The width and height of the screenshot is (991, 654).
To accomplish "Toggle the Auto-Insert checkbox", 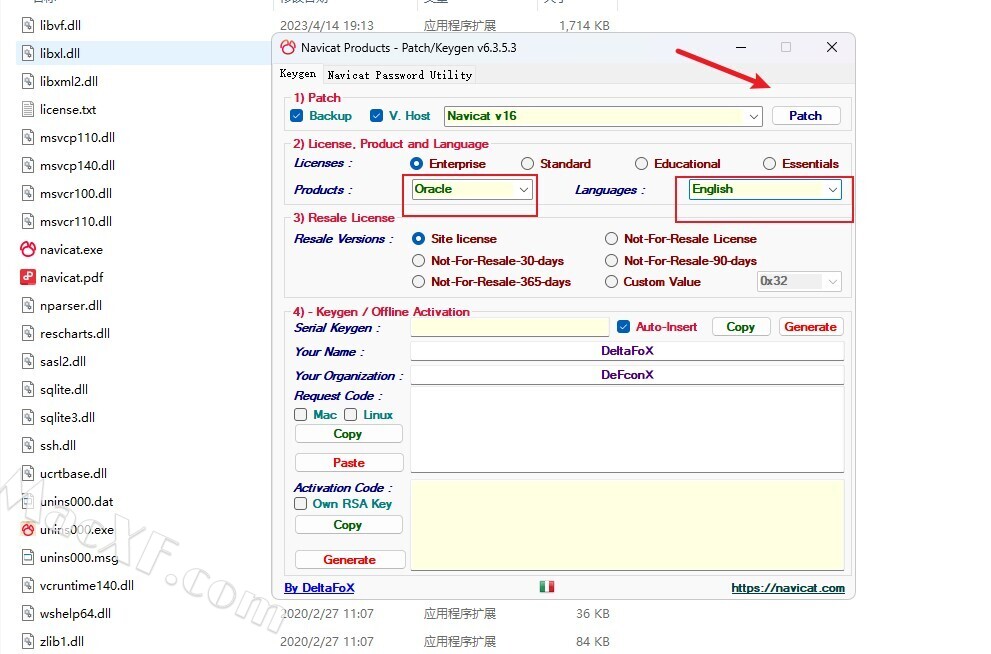I will (x=624, y=327).
